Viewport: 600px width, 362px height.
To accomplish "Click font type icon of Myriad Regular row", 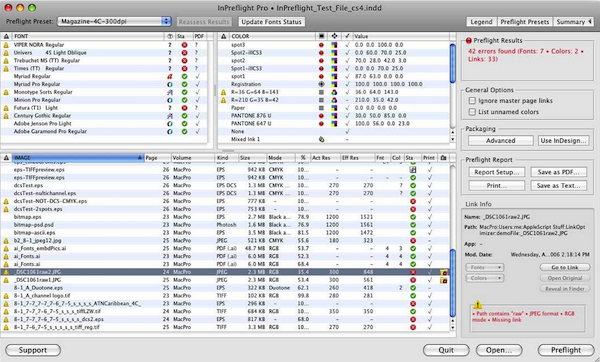I will pyautogui.click(x=170, y=76).
